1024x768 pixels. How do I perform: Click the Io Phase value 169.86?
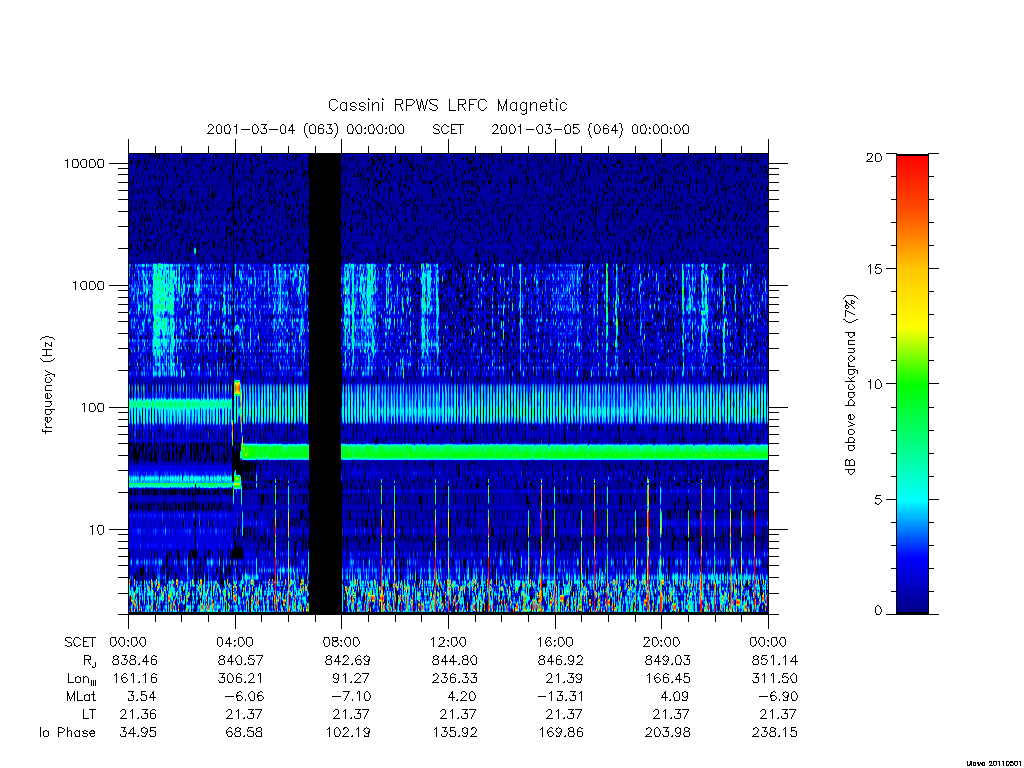(561, 733)
